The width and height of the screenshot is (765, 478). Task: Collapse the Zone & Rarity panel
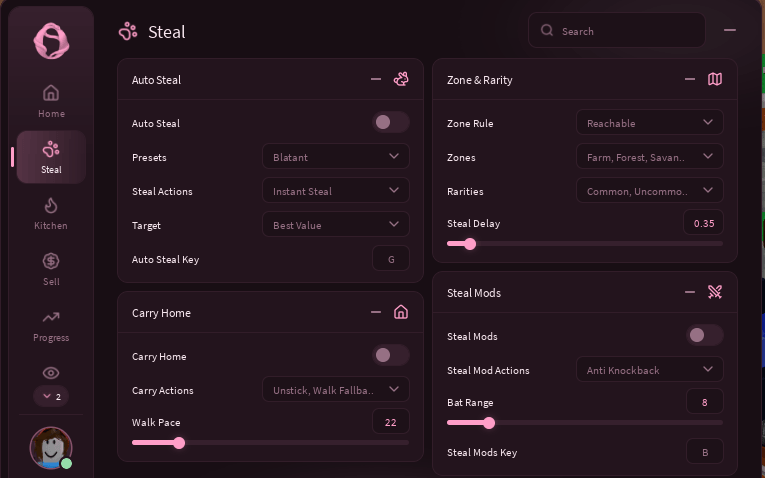pos(690,79)
